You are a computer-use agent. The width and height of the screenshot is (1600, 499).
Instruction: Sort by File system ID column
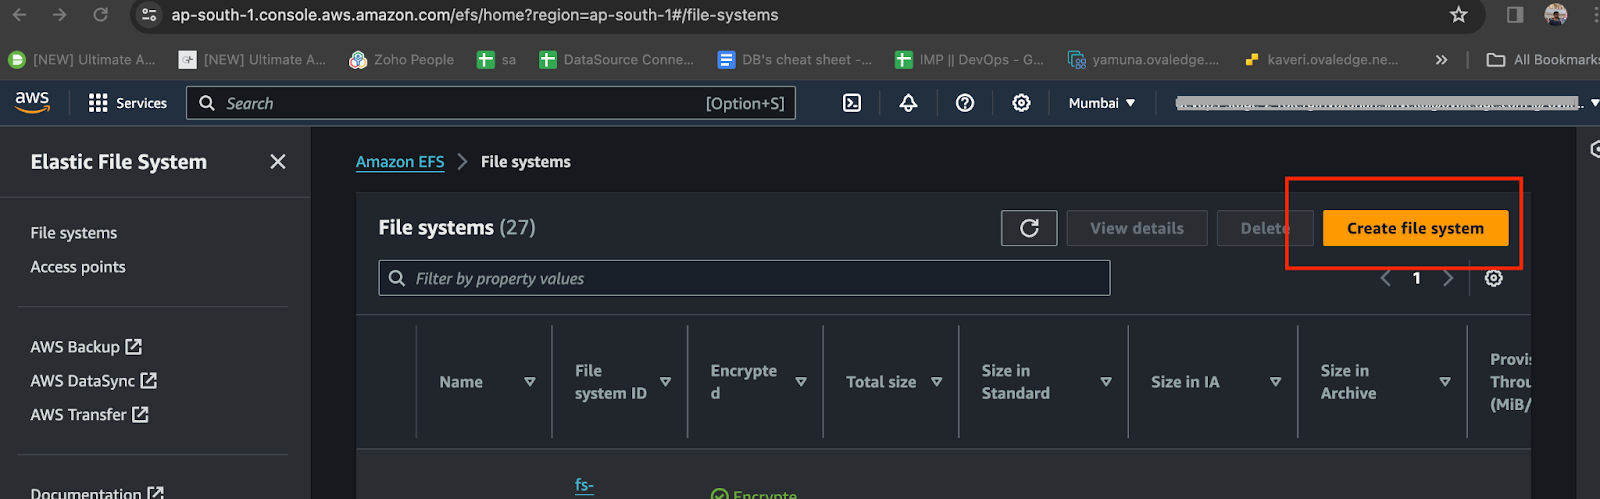click(665, 382)
